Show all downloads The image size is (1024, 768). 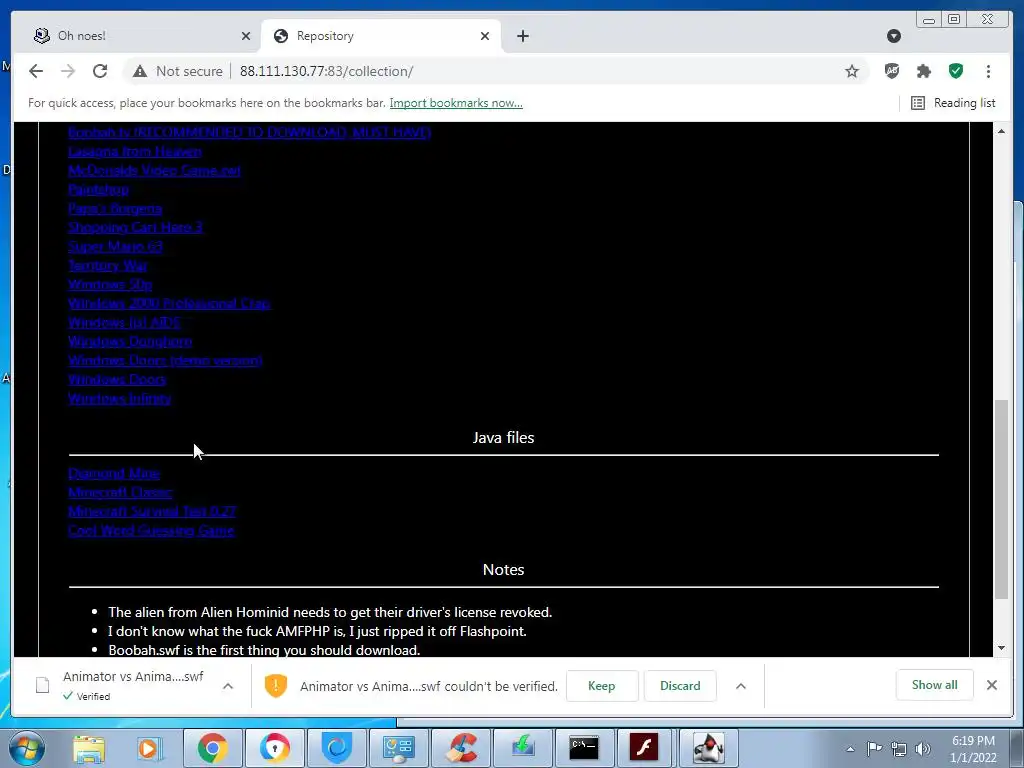[935, 685]
